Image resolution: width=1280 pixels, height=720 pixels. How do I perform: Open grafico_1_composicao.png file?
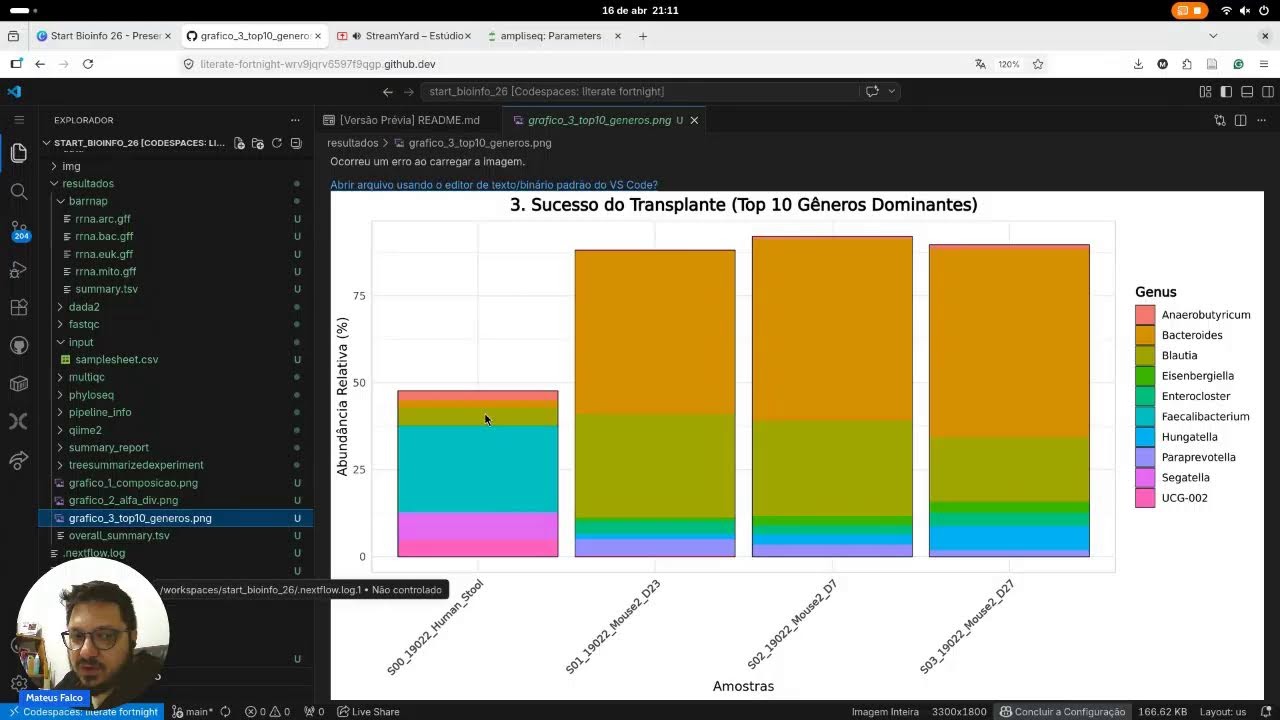pos(133,483)
